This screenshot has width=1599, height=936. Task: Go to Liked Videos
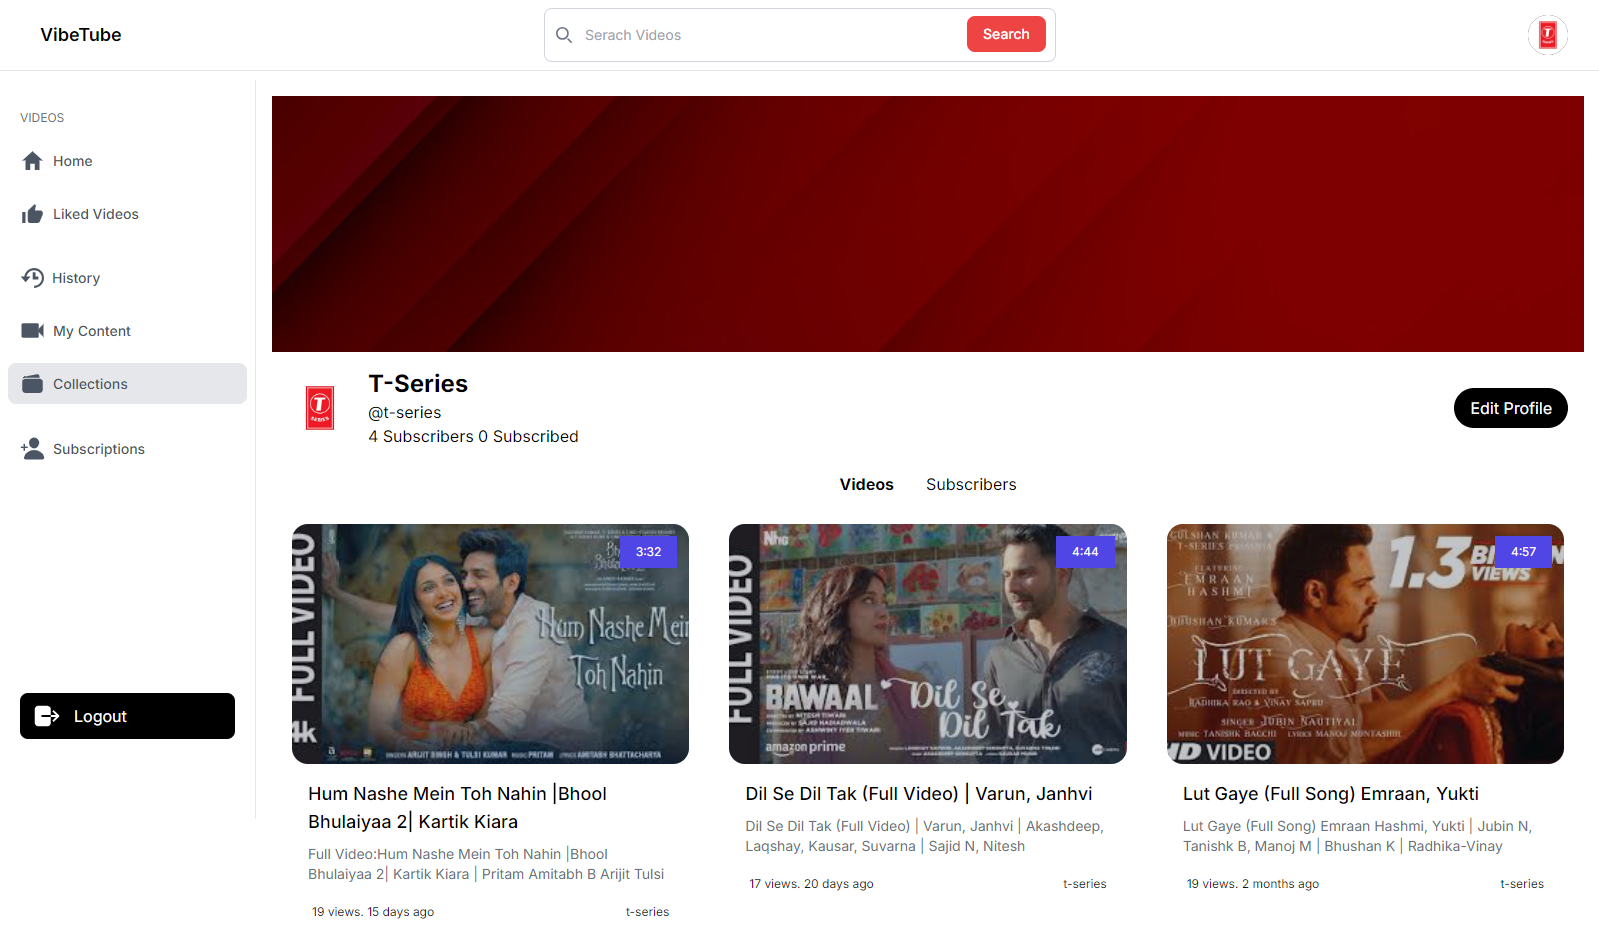127,214
